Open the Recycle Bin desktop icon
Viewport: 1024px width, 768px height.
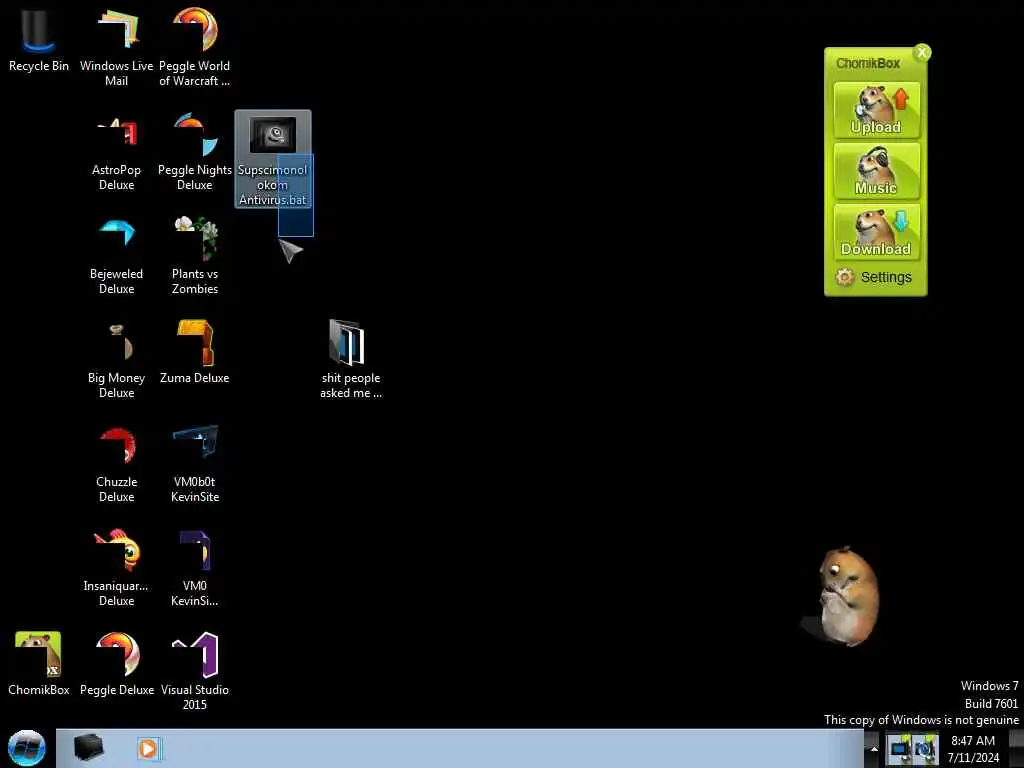pos(39,39)
